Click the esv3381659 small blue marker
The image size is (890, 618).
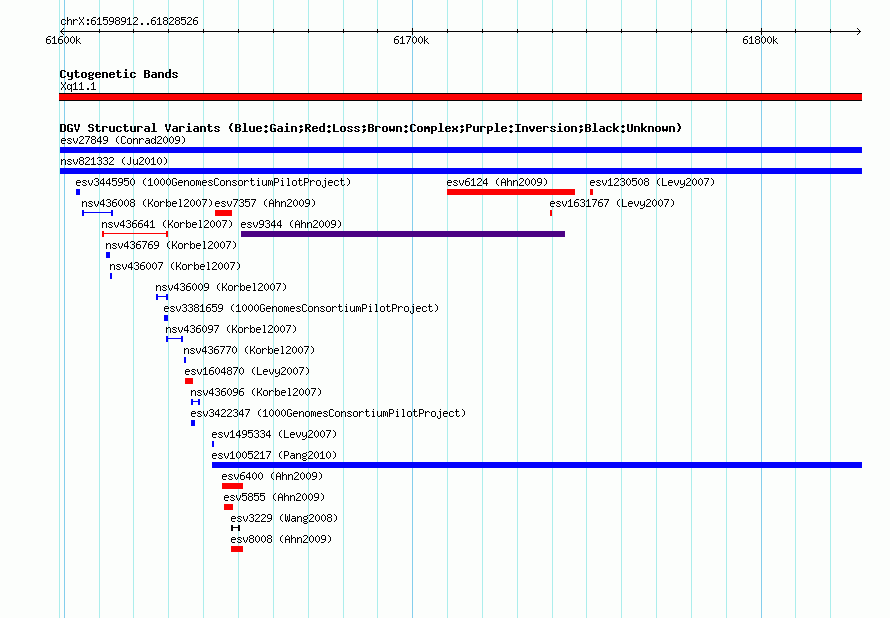coord(166,318)
